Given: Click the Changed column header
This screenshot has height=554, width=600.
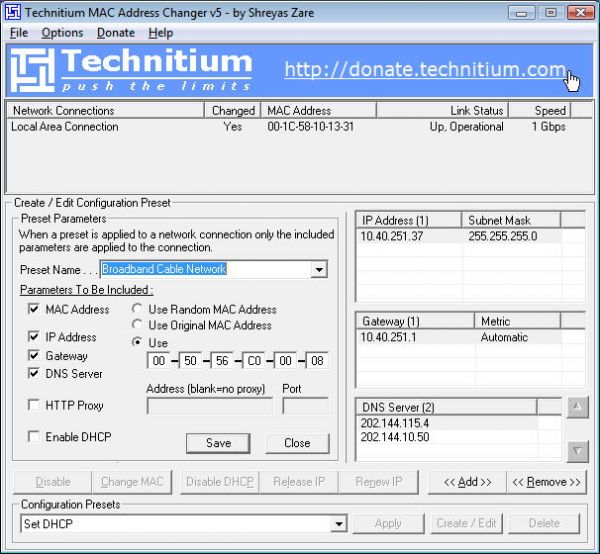Looking at the screenshot, I should 233,111.
